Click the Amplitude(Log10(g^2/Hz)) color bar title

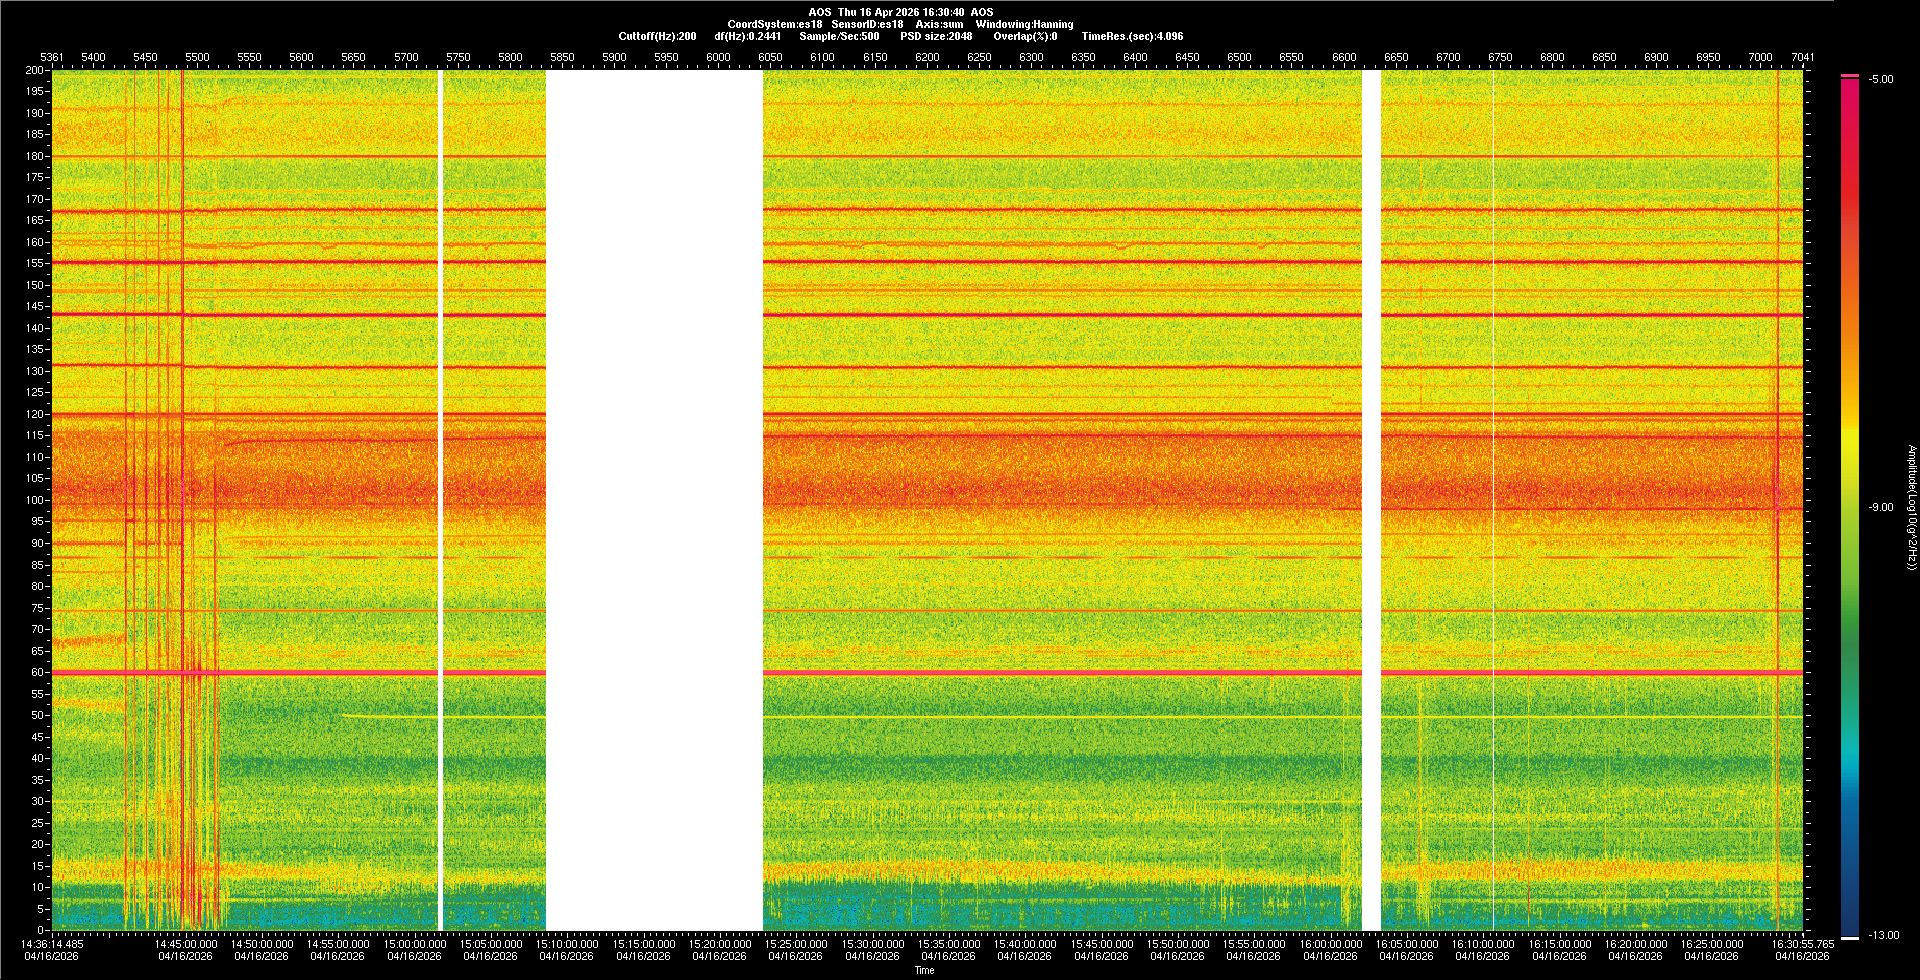click(x=1911, y=507)
